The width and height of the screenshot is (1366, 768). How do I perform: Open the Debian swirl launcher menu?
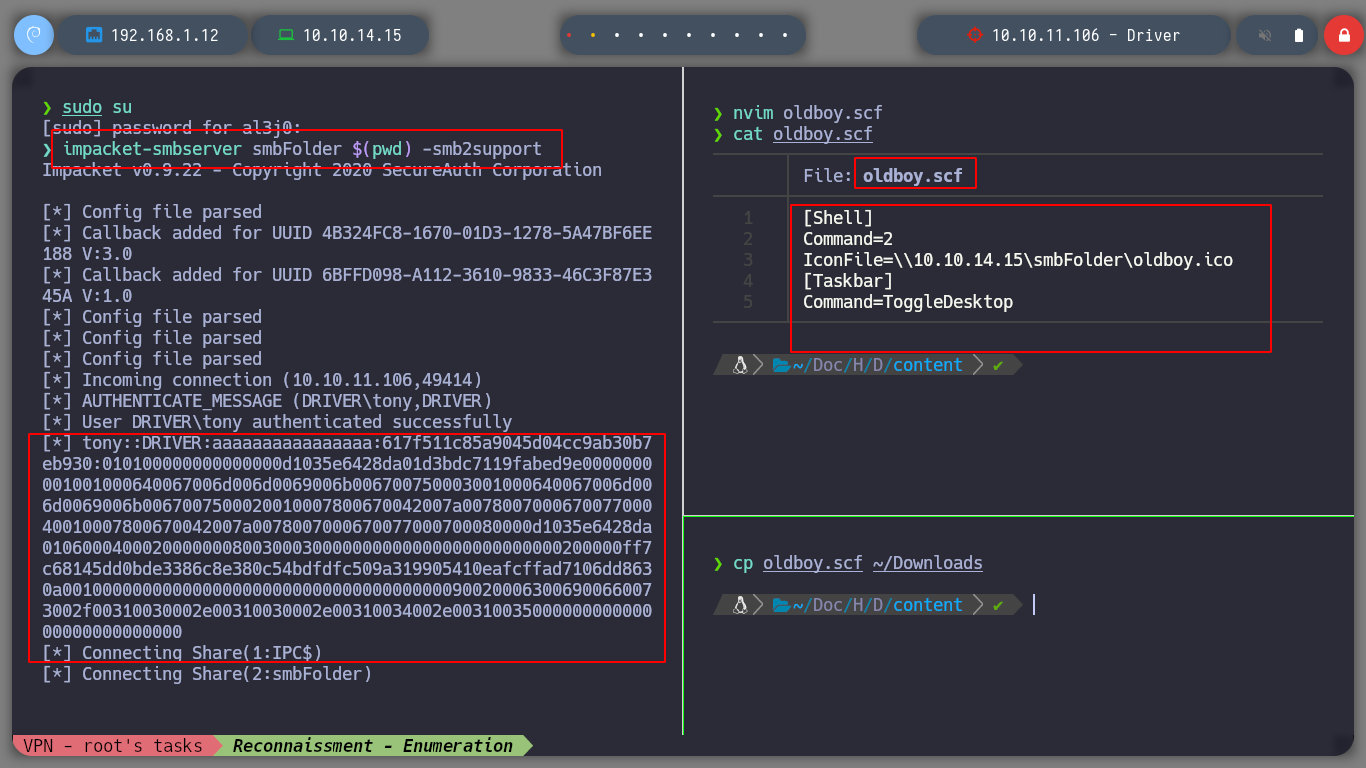pos(33,35)
